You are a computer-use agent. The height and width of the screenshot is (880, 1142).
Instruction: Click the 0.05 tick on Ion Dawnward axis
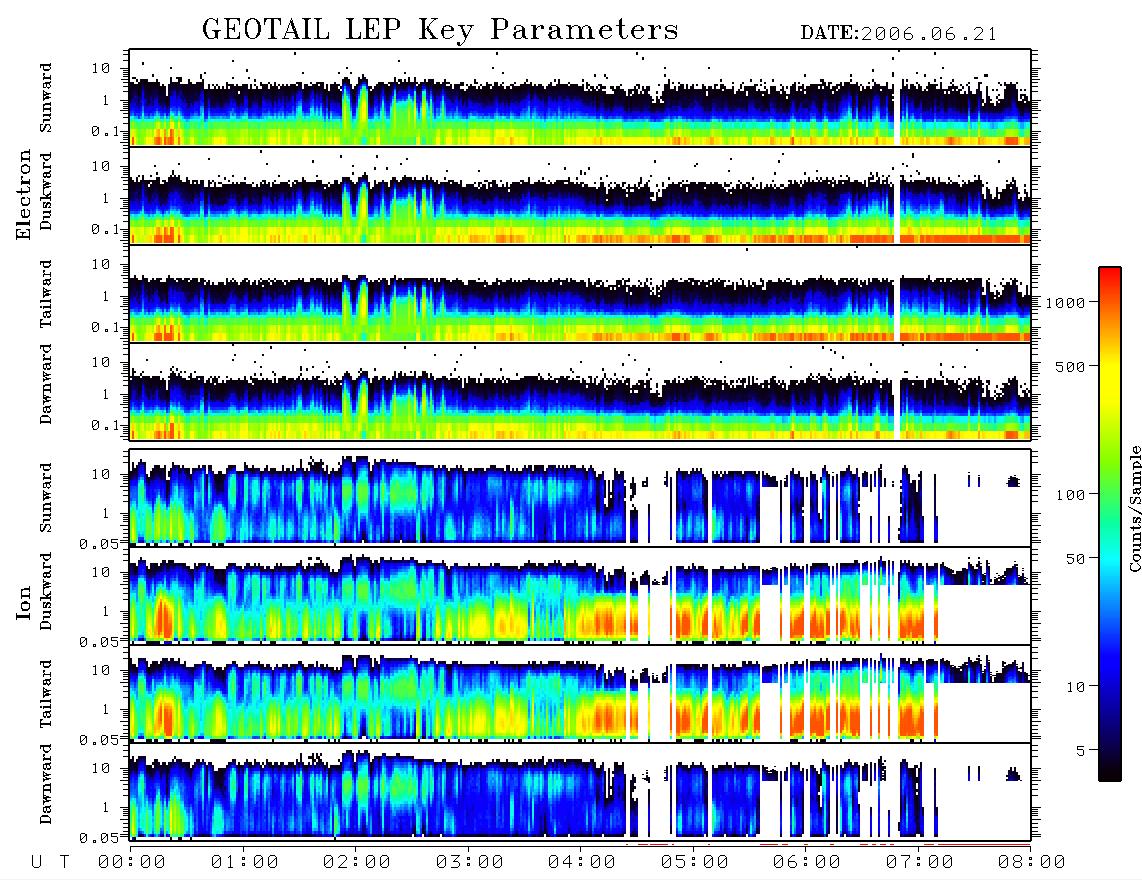click(98, 838)
